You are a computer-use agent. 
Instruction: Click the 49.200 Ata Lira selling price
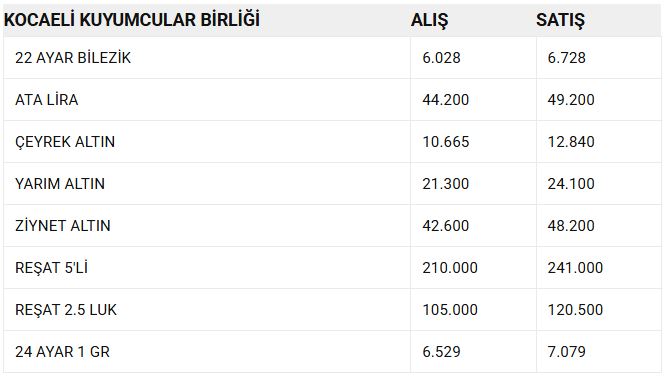(571, 100)
